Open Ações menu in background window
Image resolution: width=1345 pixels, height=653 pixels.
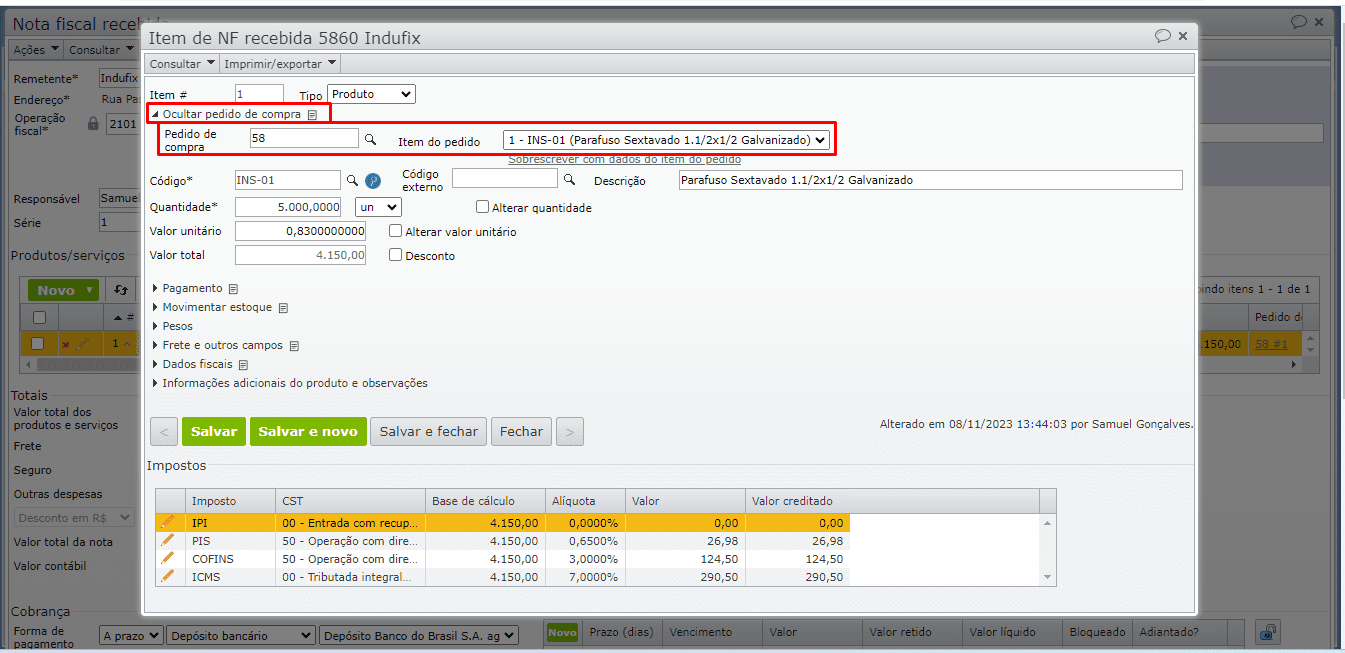[36, 49]
